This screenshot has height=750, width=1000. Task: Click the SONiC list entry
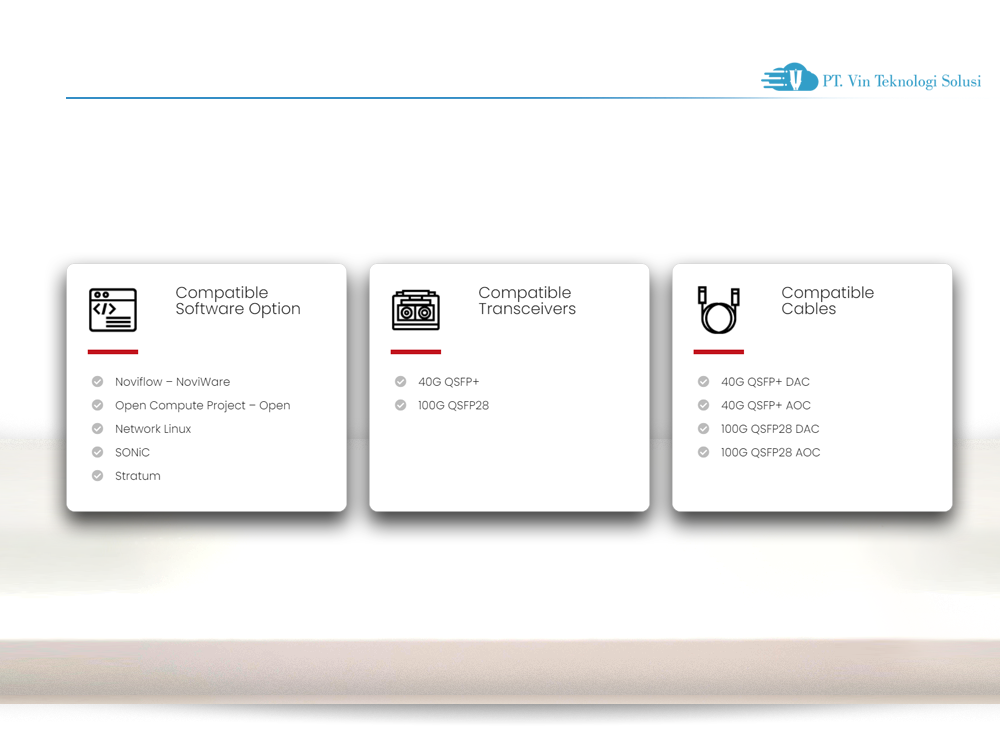click(x=132, y=452)
